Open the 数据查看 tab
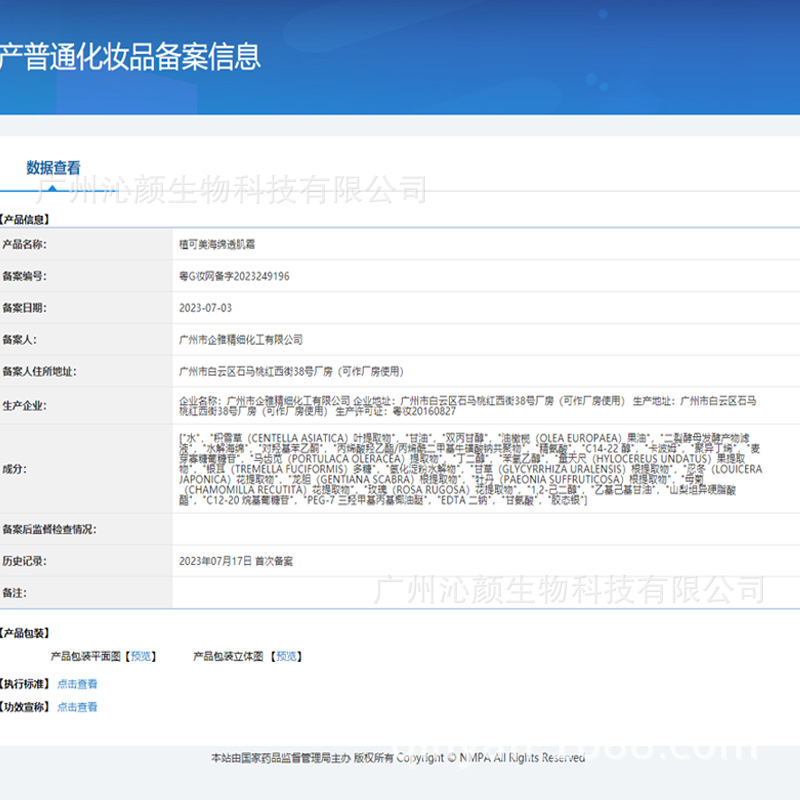Screen dimensions: 800x800 tap(53, 168)
